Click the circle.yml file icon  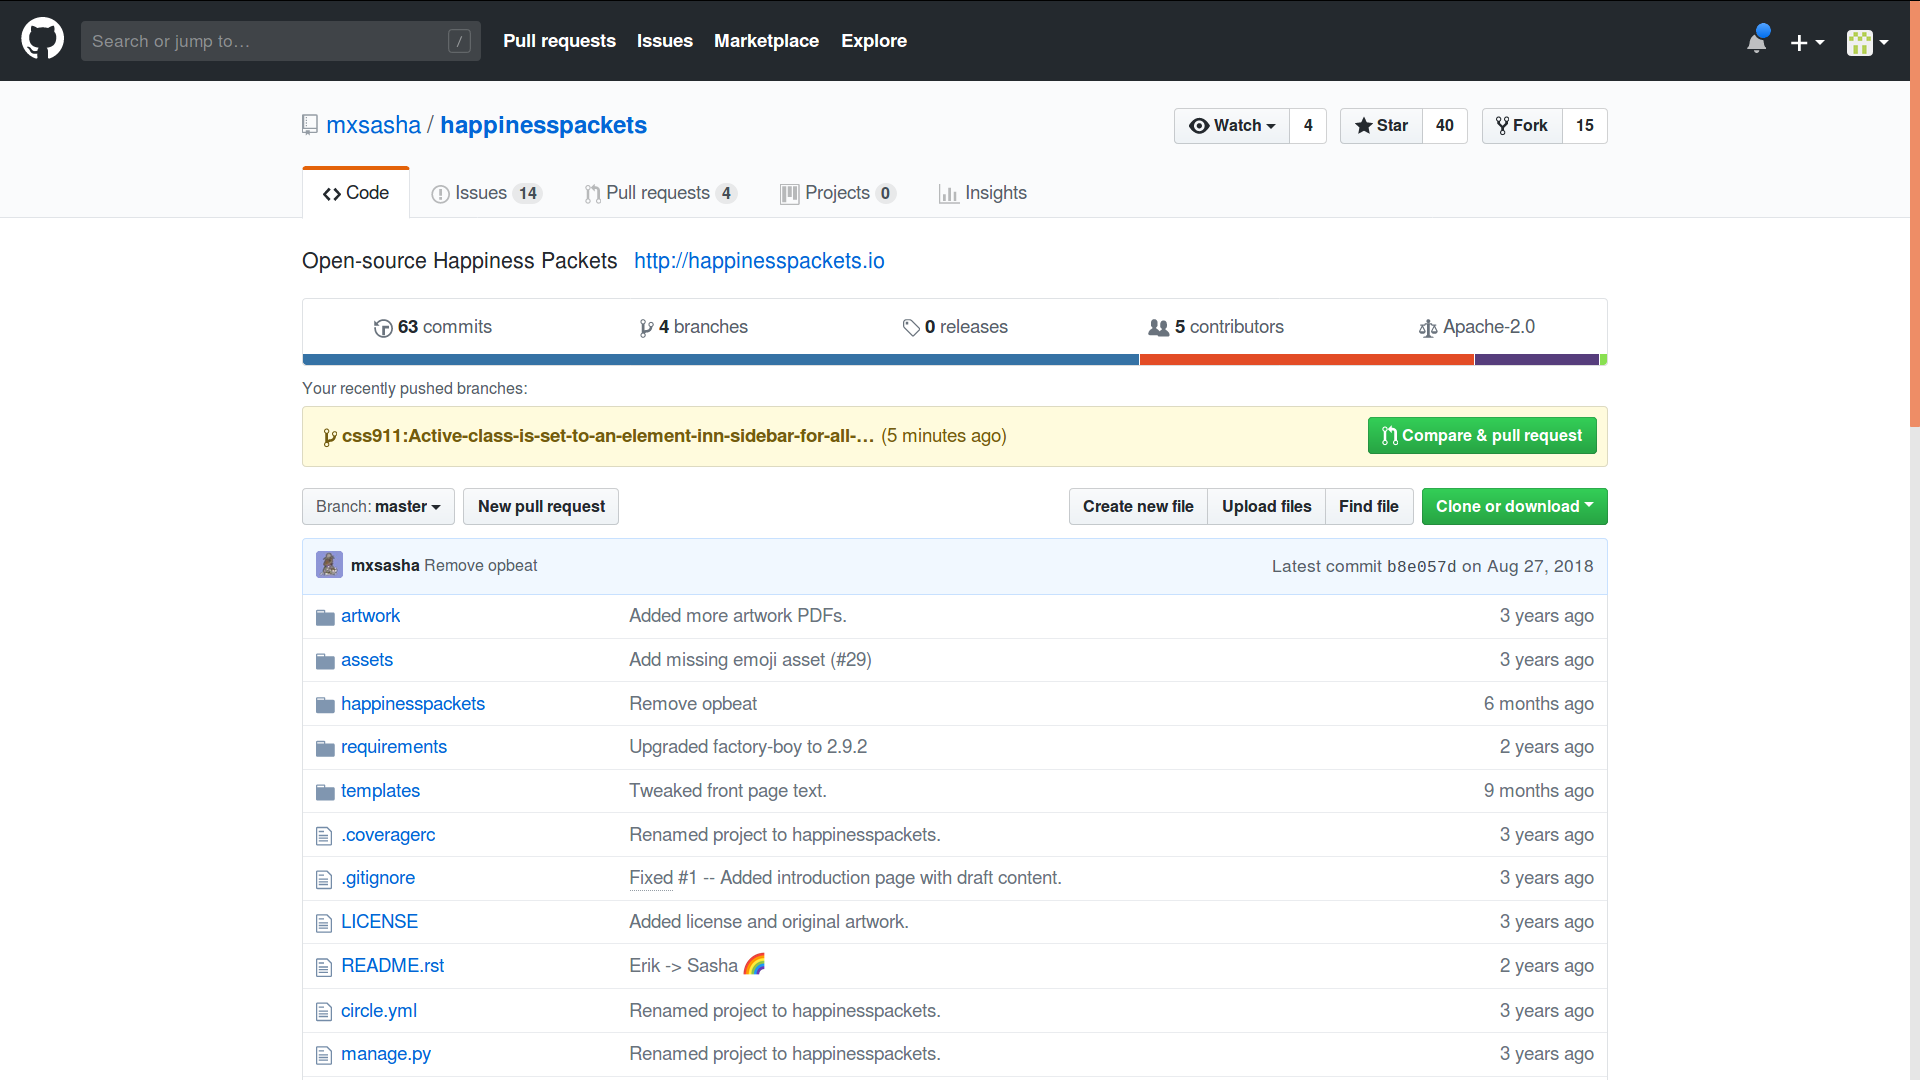point(324,1012)
